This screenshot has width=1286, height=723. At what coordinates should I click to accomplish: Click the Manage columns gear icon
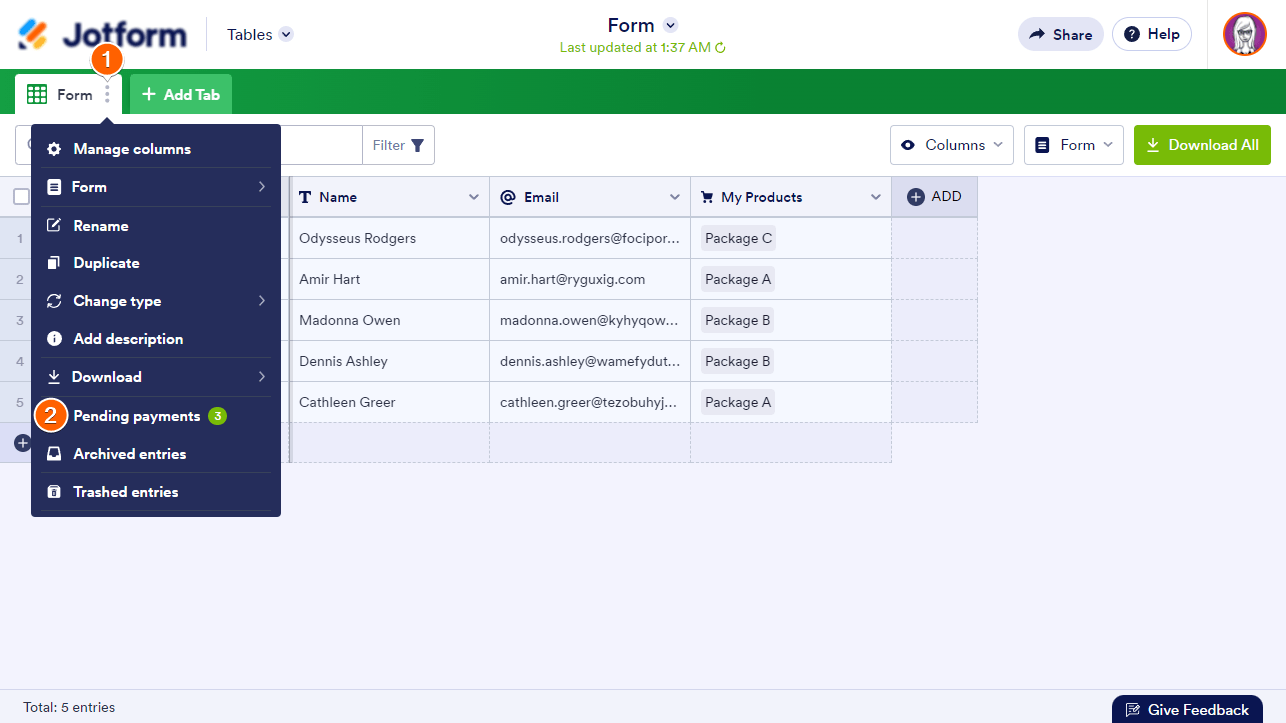click(54, 149)
